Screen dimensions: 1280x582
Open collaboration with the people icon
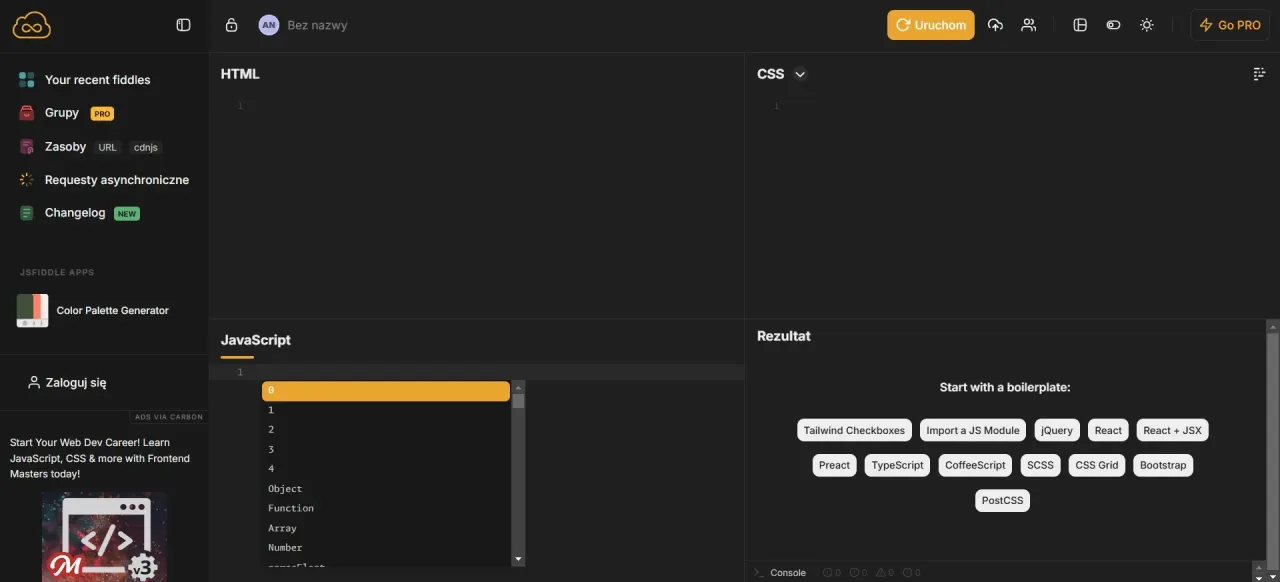click(1029, 24)
